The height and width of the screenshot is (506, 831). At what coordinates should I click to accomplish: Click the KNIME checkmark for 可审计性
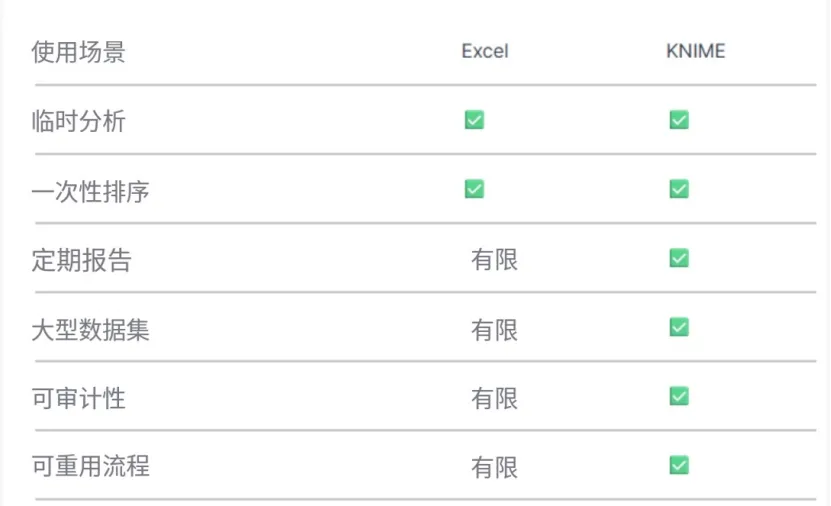coord(679,396)
